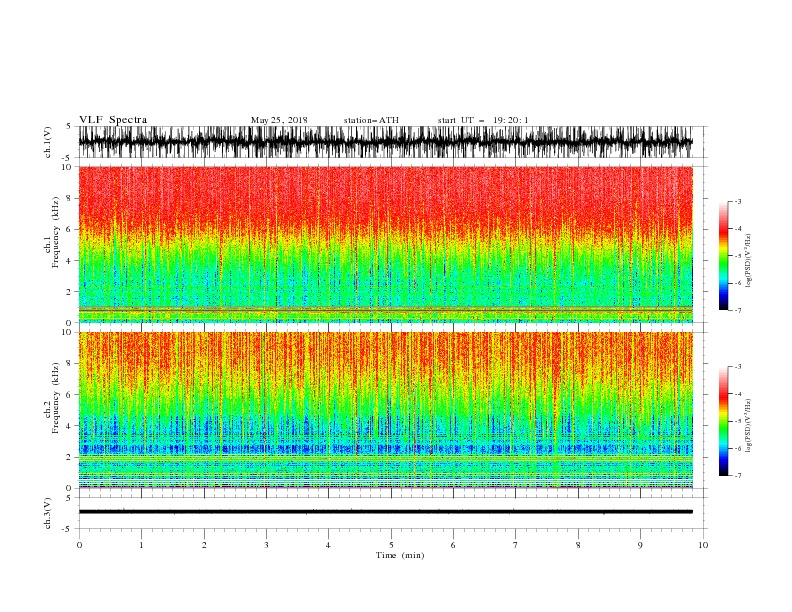Click the ch.1 voltage tick "-5"
The image size is (792, 612).
[68, 158]
